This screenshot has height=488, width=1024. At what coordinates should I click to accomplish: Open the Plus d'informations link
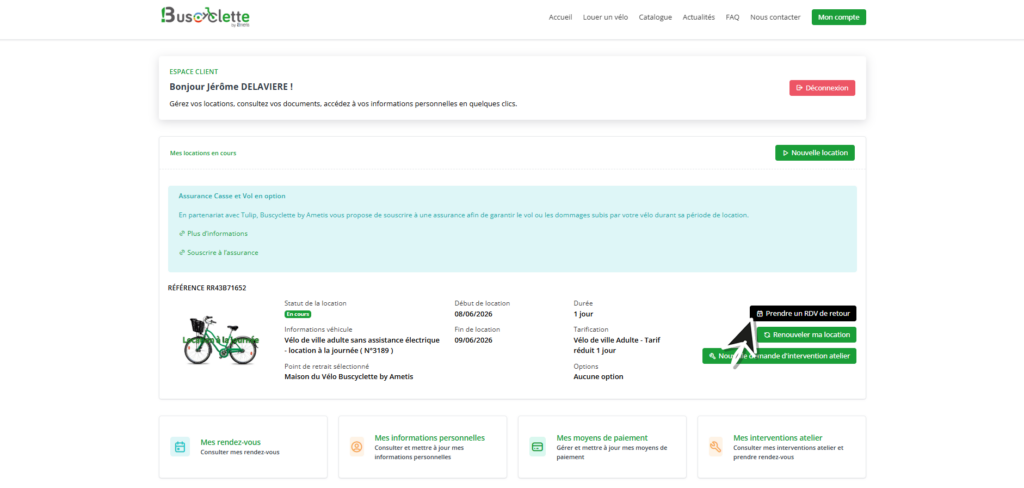coord(213,233)
